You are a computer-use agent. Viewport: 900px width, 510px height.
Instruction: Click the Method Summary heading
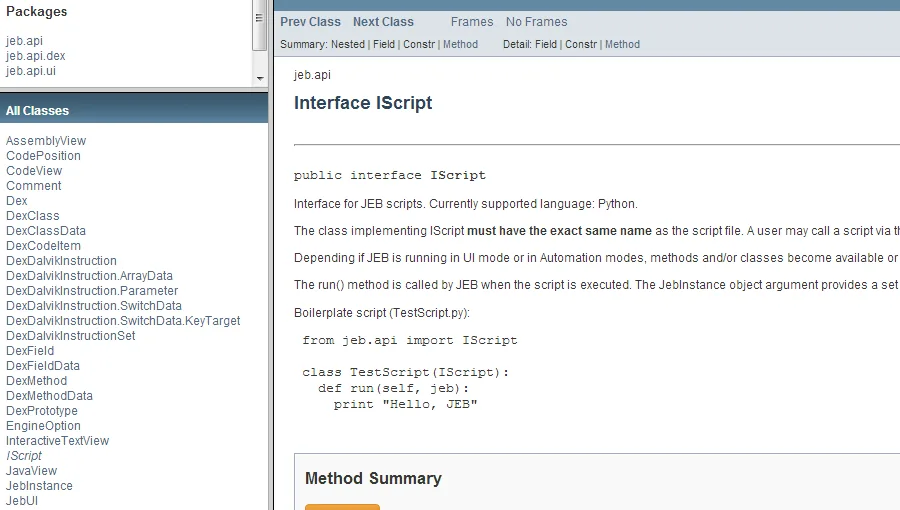373,478
